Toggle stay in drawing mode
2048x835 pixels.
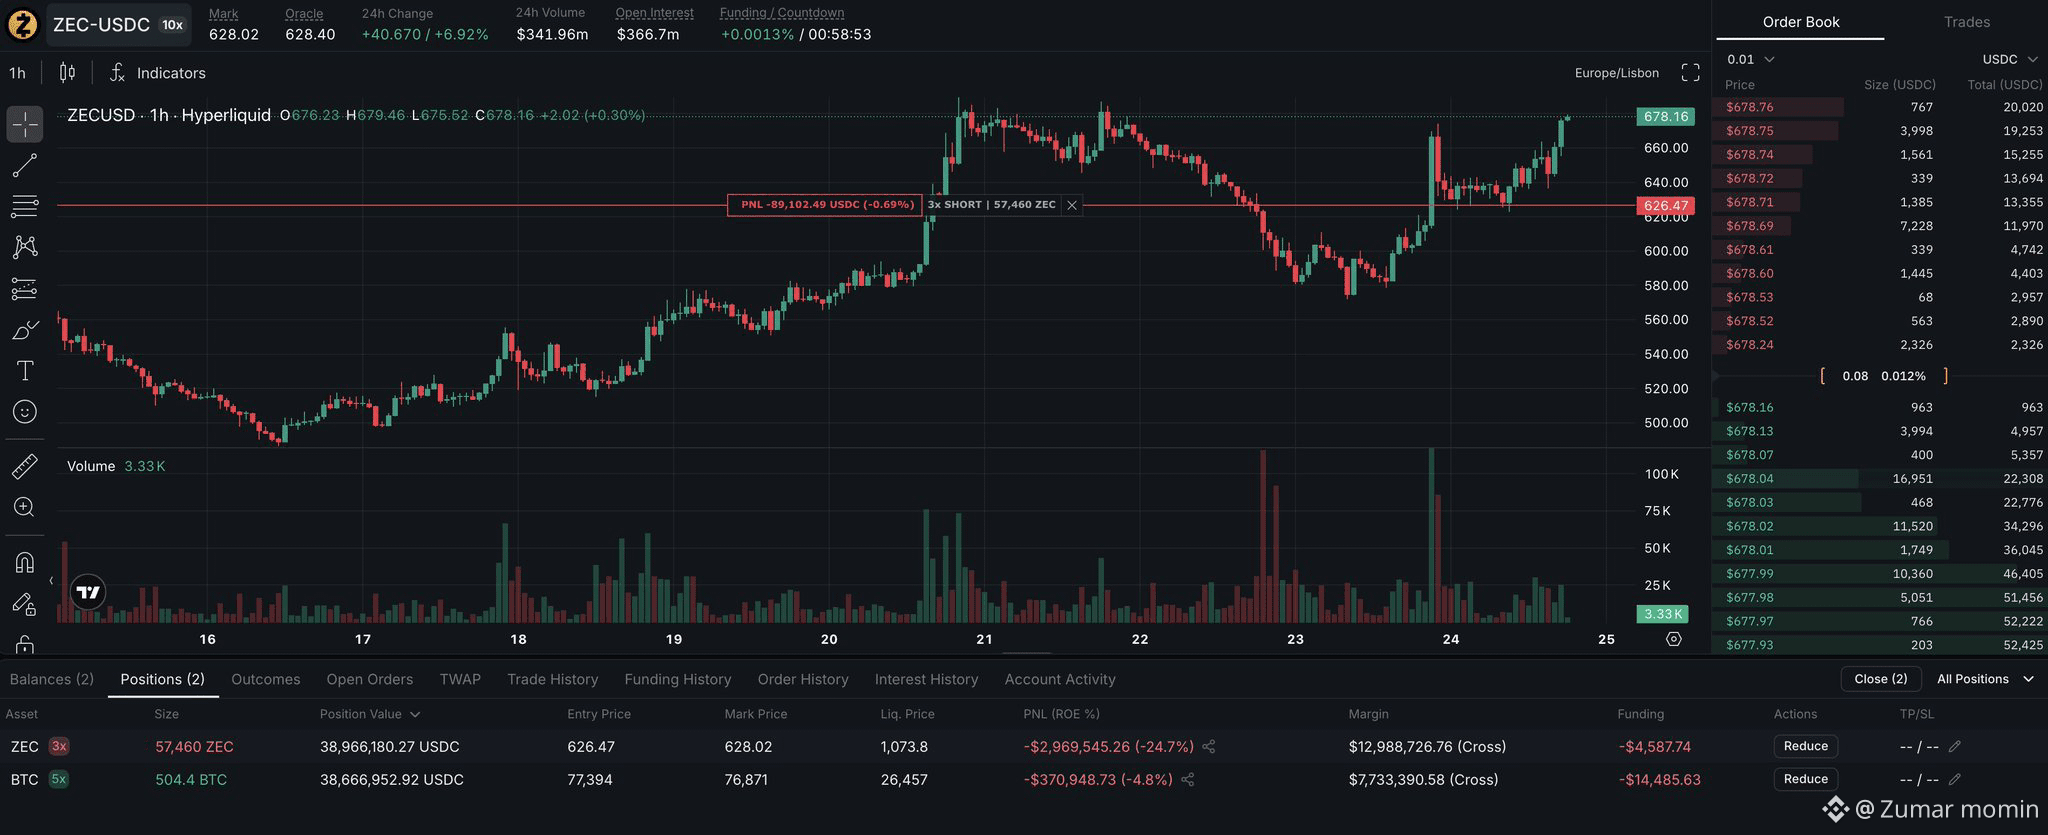click(25, 603)
